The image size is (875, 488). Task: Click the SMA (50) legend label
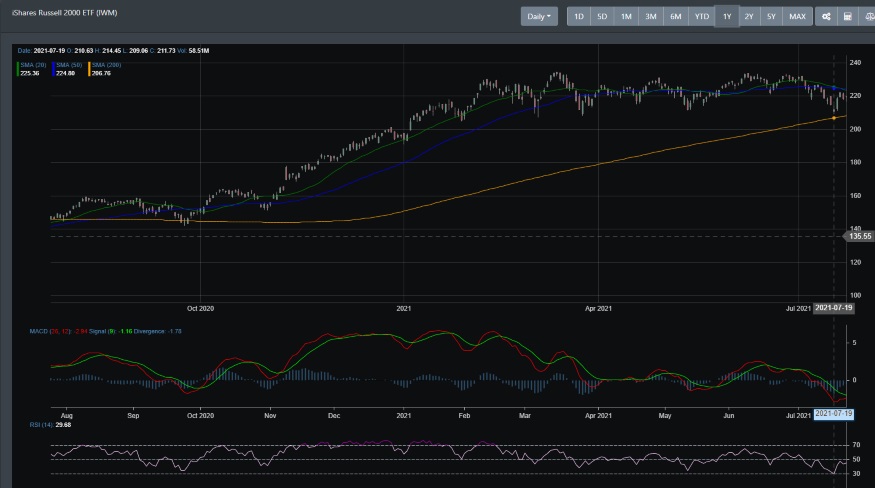pyautogui.click(x=69, y=65)
